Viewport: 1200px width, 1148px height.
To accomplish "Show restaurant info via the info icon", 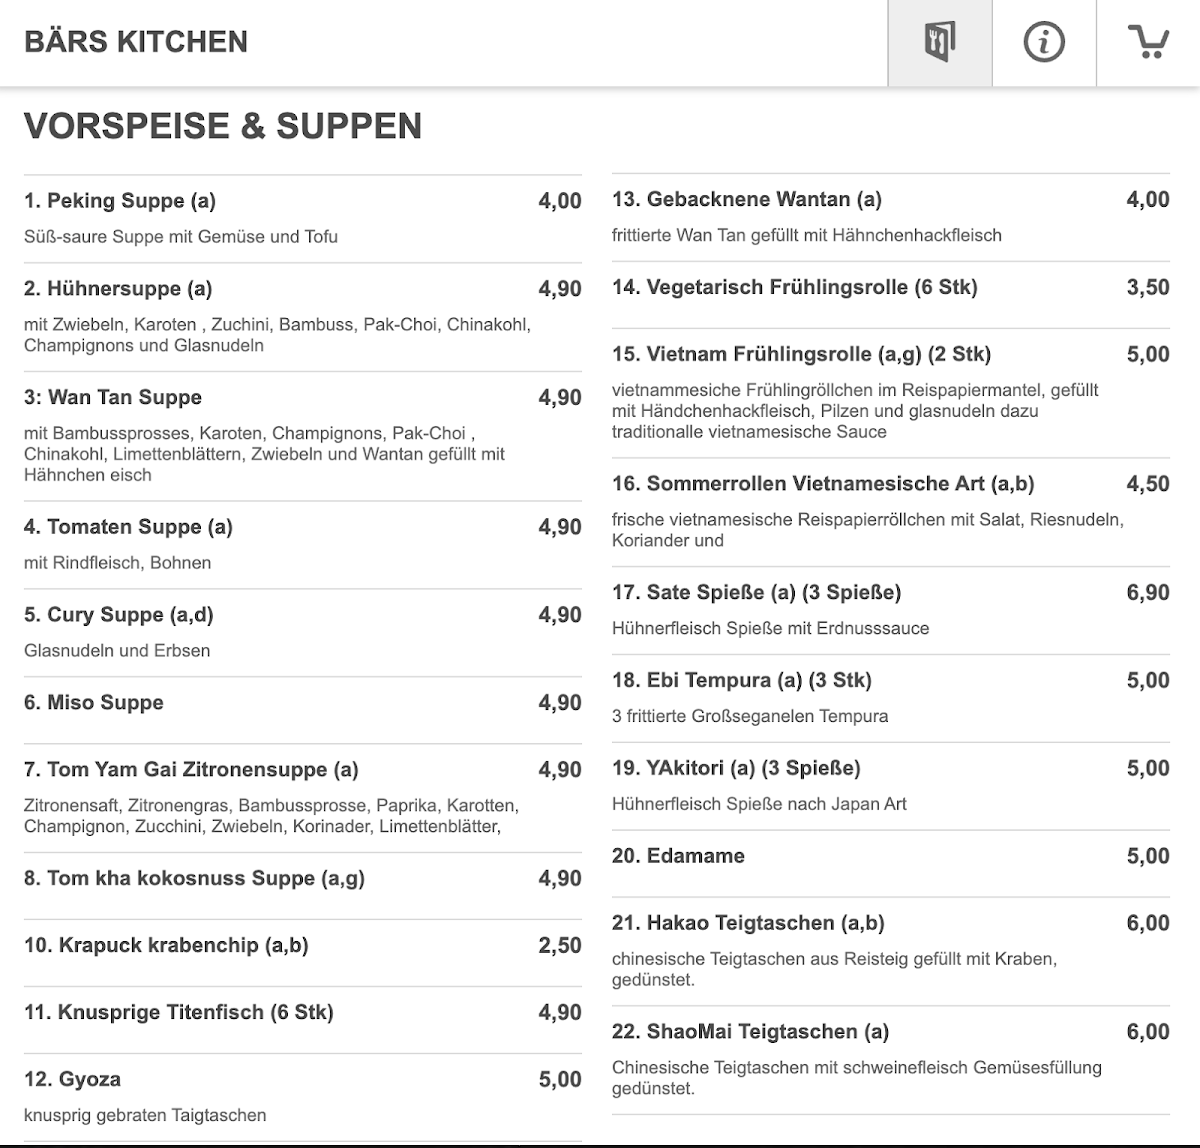I will pos(1044,42).
